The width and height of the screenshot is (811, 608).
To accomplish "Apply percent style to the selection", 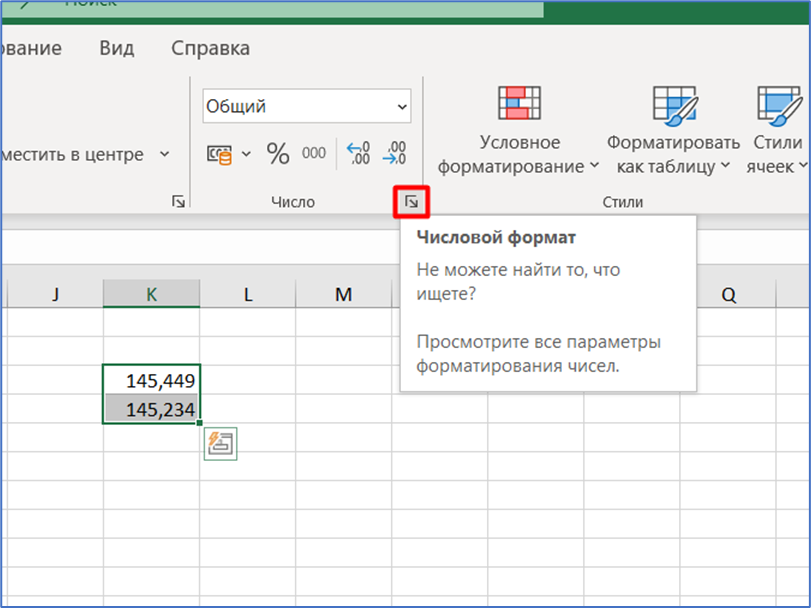I will tap(278, 153).
